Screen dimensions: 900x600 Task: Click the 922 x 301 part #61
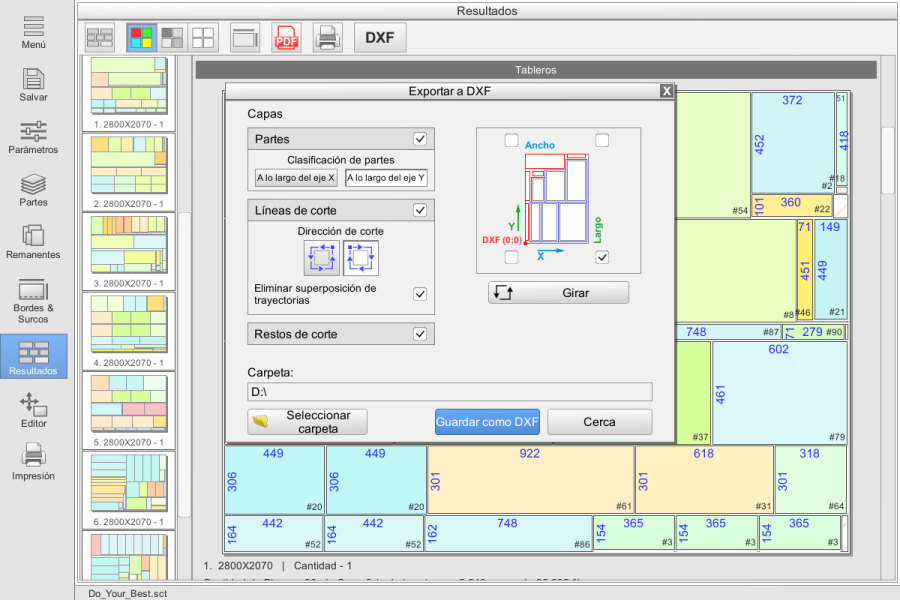(530, 480)
